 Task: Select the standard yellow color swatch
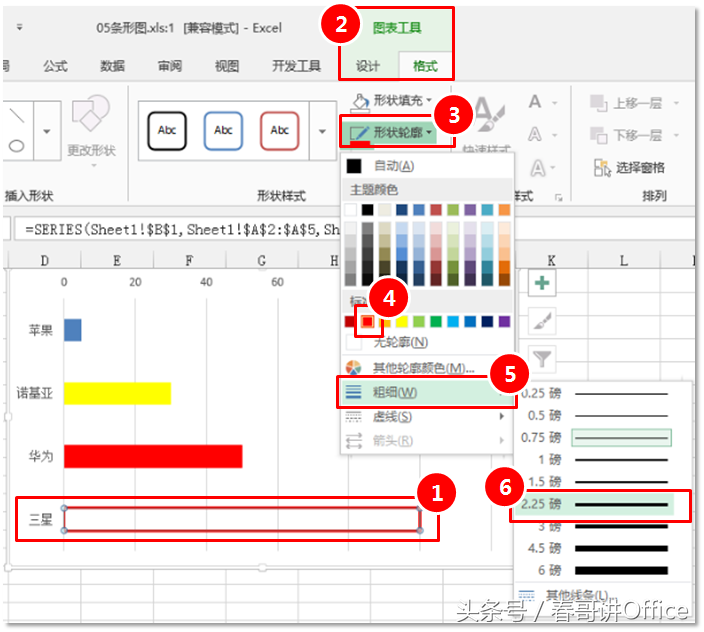(x=401, y=321)
